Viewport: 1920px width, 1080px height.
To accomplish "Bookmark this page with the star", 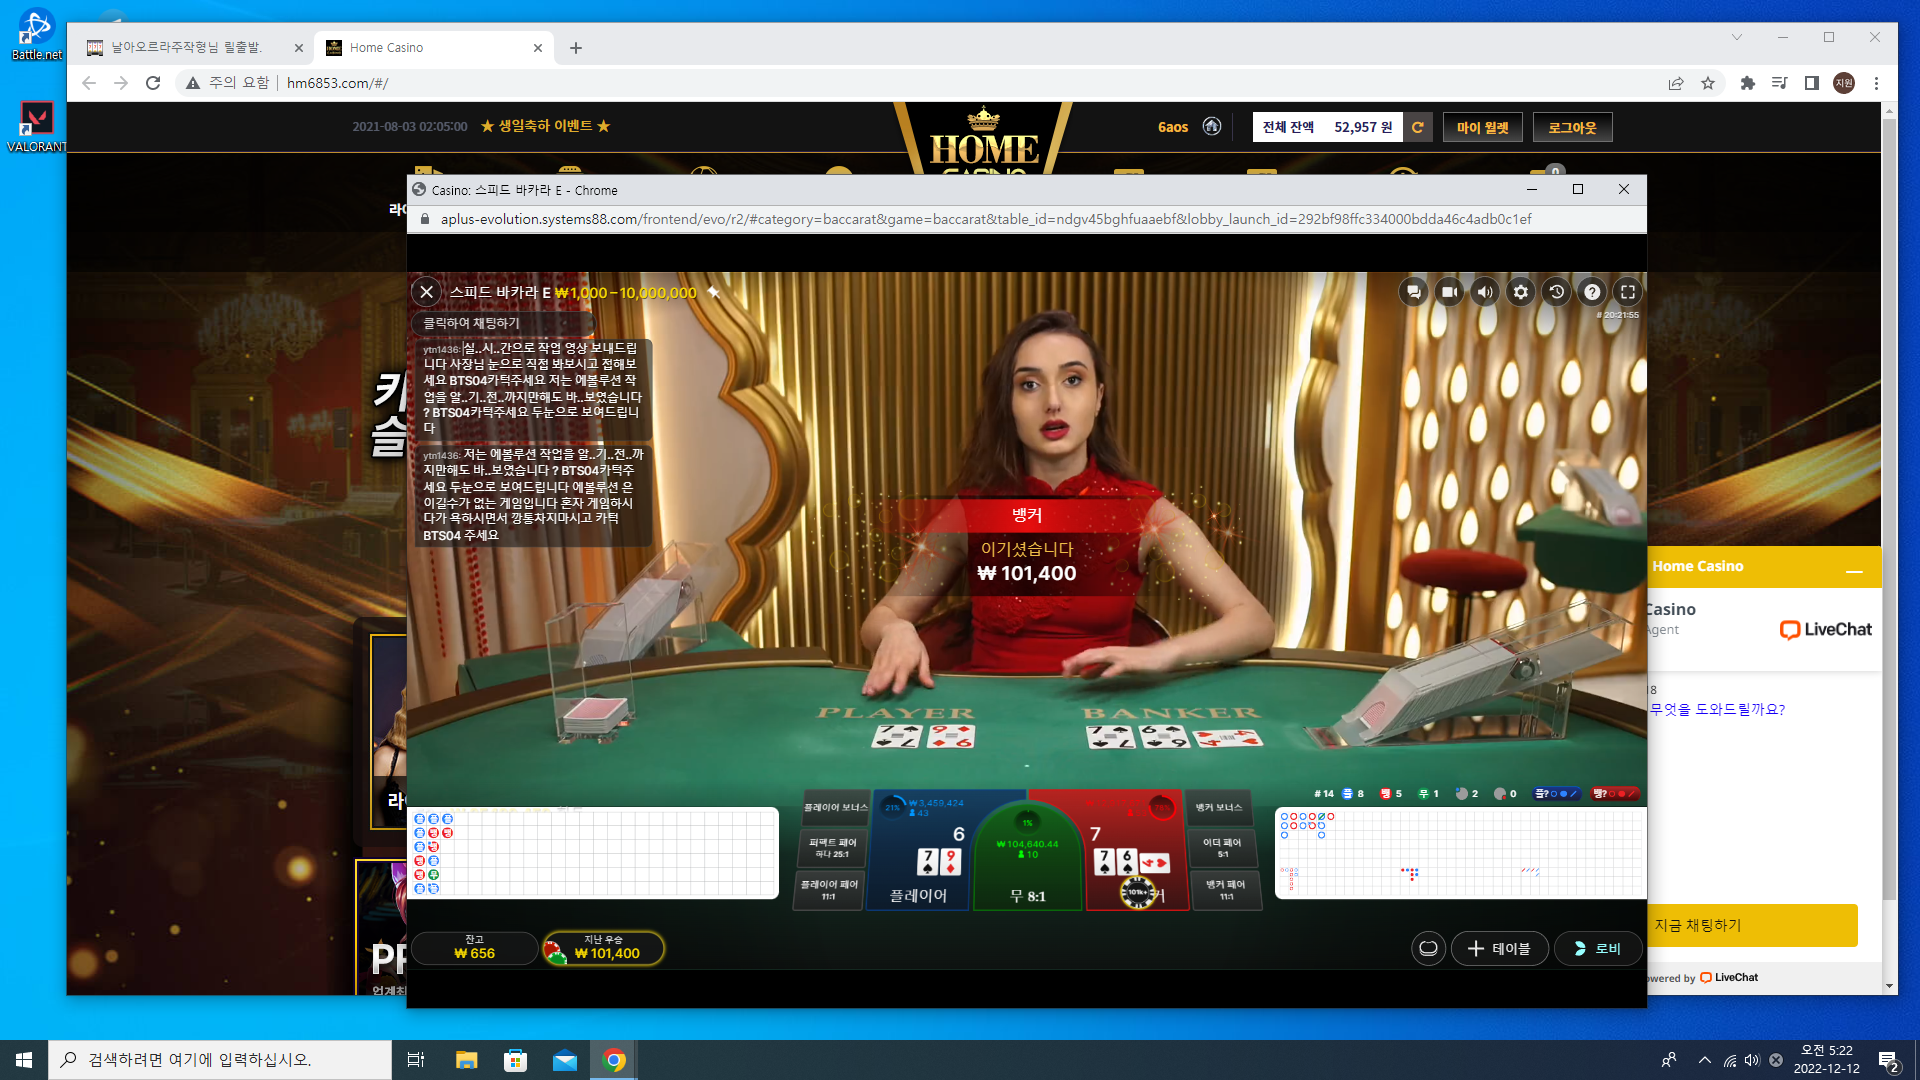I will tap(1708, 83).
